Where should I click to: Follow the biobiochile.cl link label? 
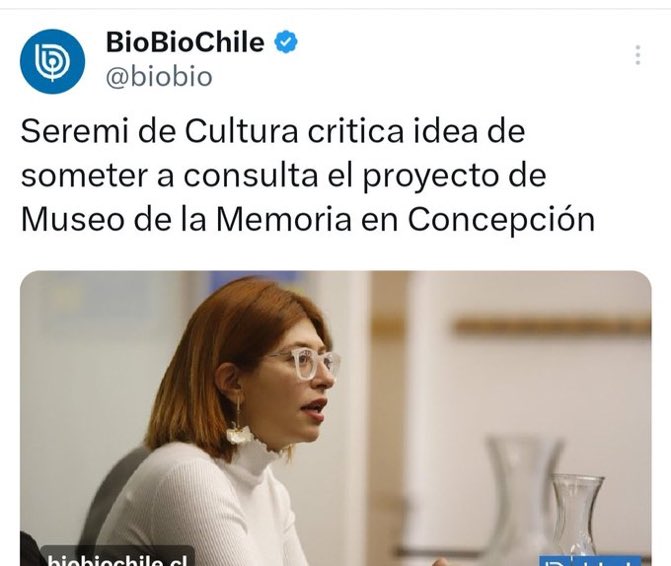tap(117, 558)
